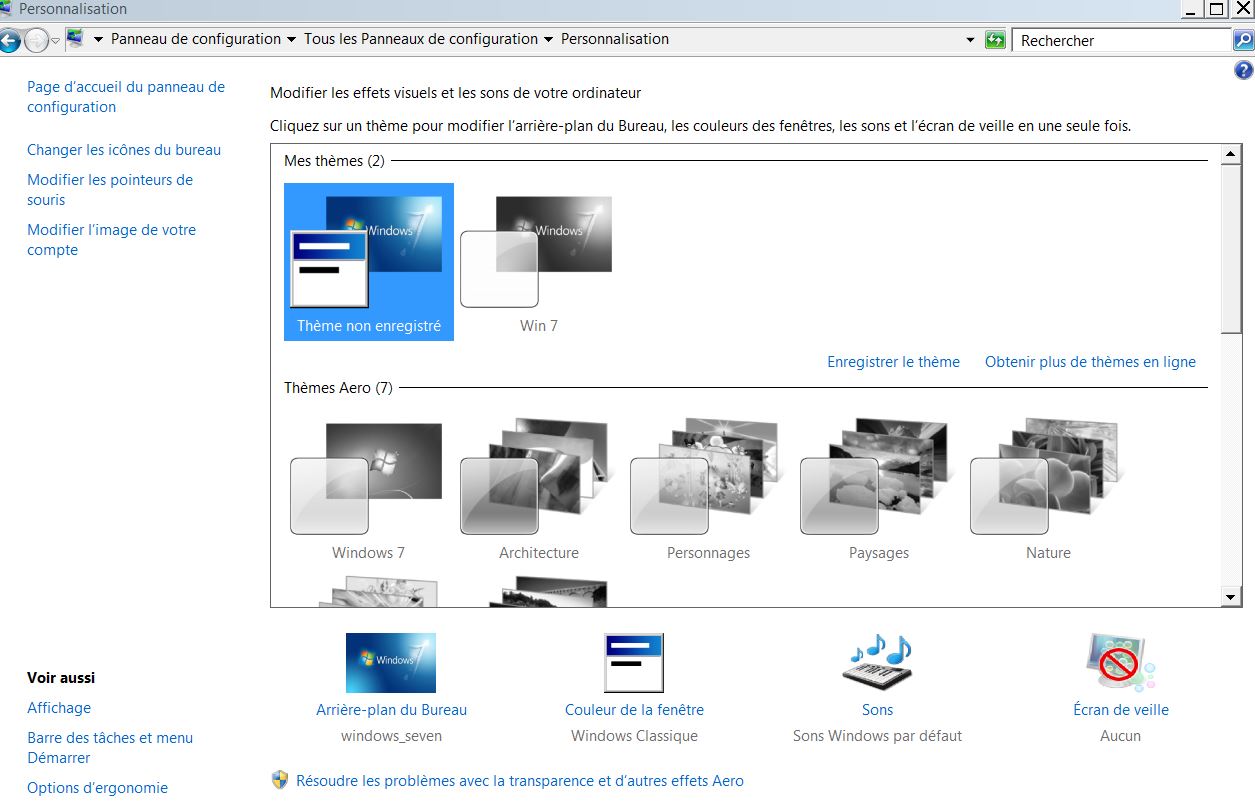Open the address bar history dropdown arrow
This screenshot has height=811, width=1255.
pyautogui.click(x=970, y=40)
